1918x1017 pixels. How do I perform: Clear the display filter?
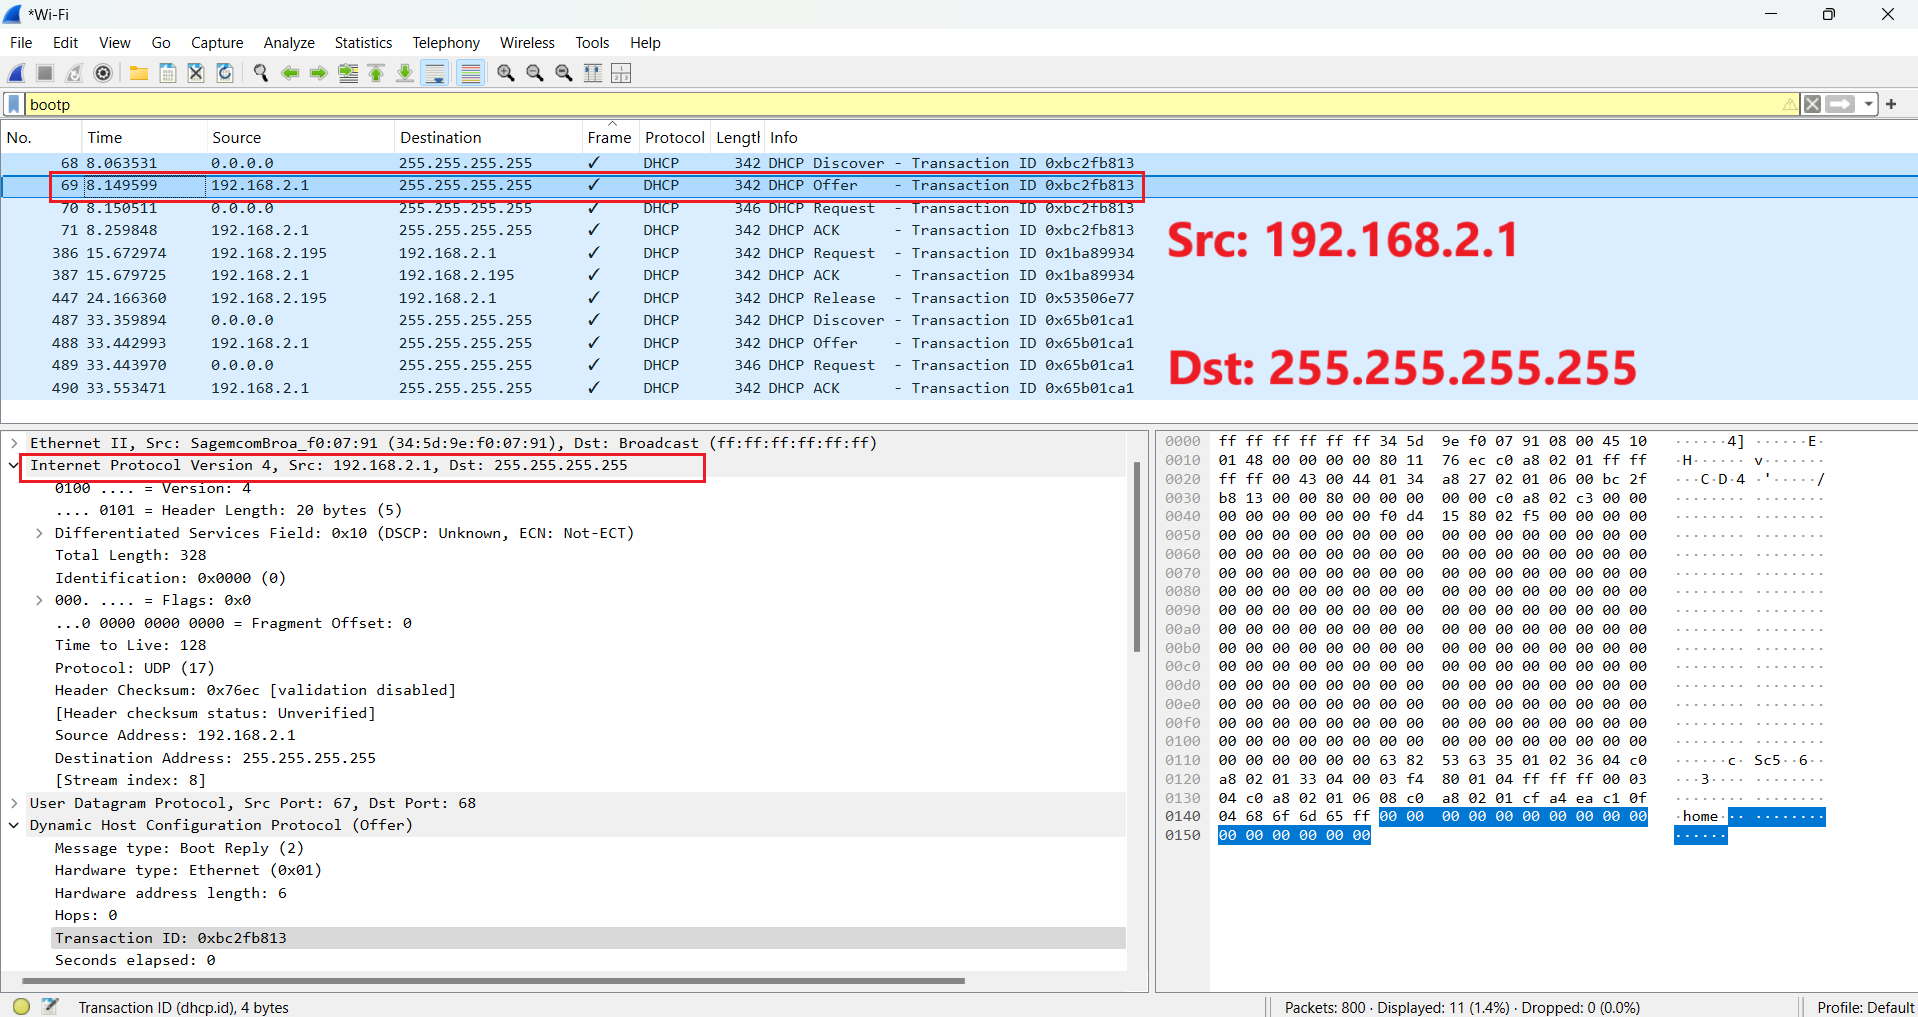tap(1812, 104)
